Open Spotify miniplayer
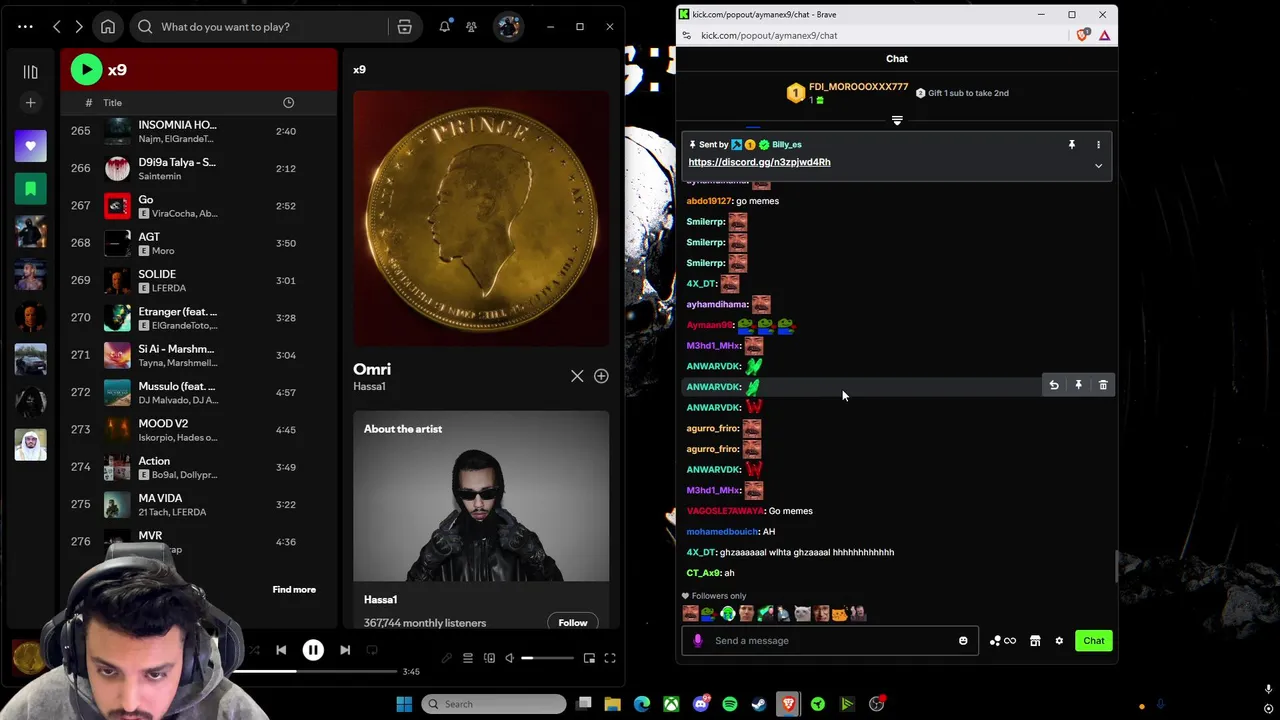 click(589, 658)
